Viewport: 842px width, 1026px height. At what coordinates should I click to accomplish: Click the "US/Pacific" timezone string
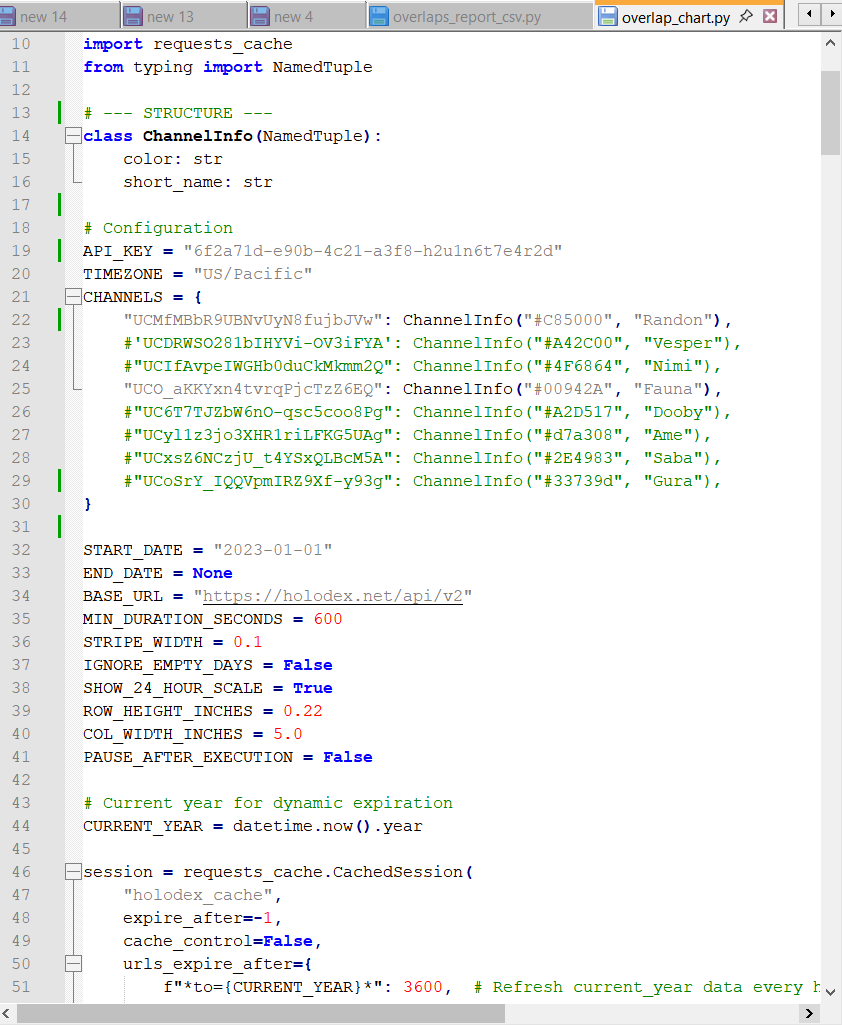click(x=253, y=274)
